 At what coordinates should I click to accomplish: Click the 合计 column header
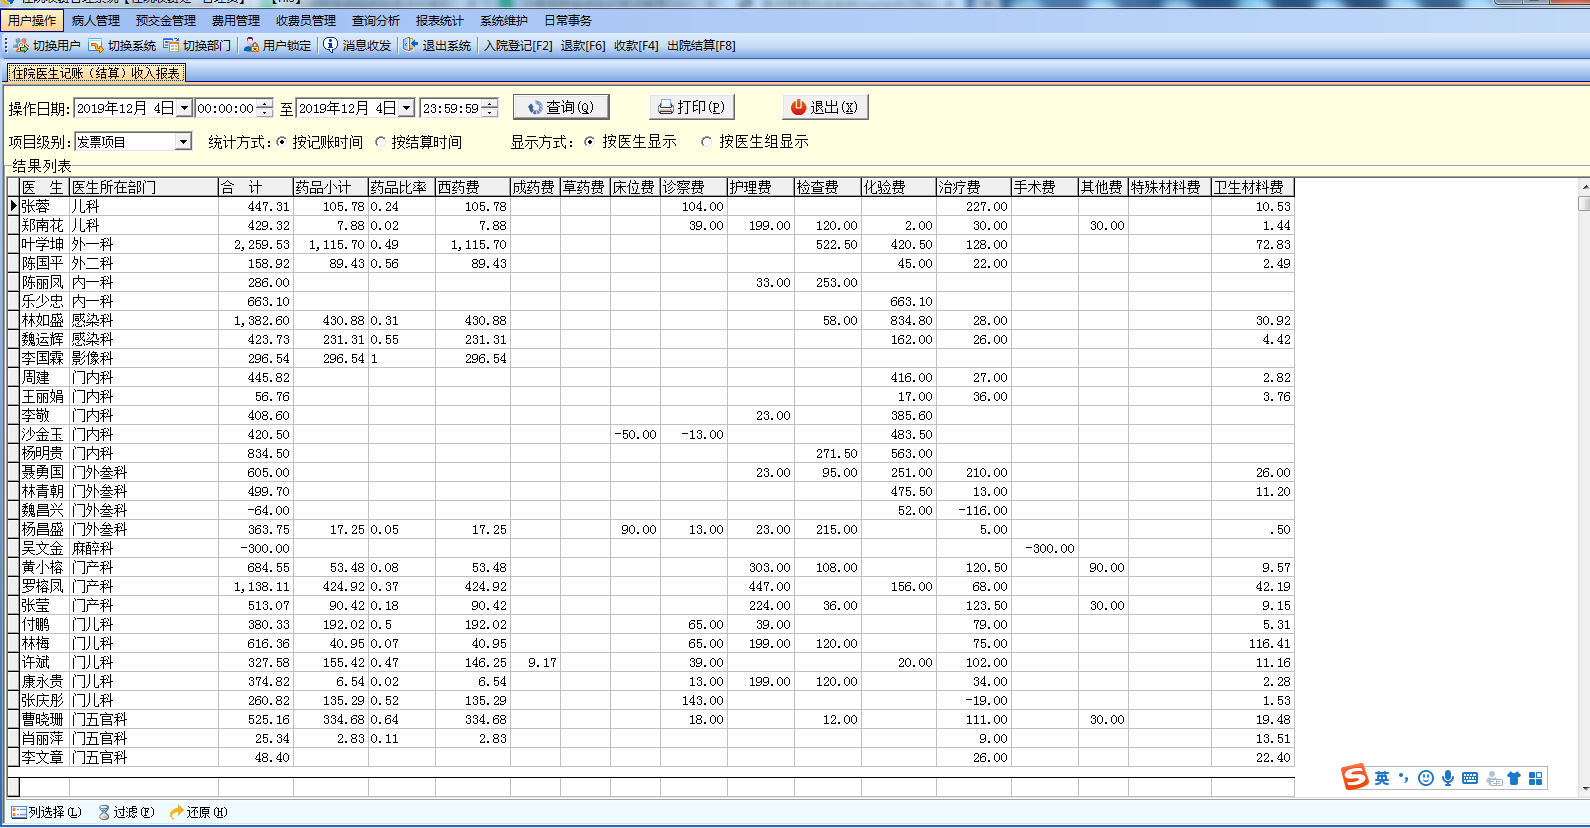(256, 187)
